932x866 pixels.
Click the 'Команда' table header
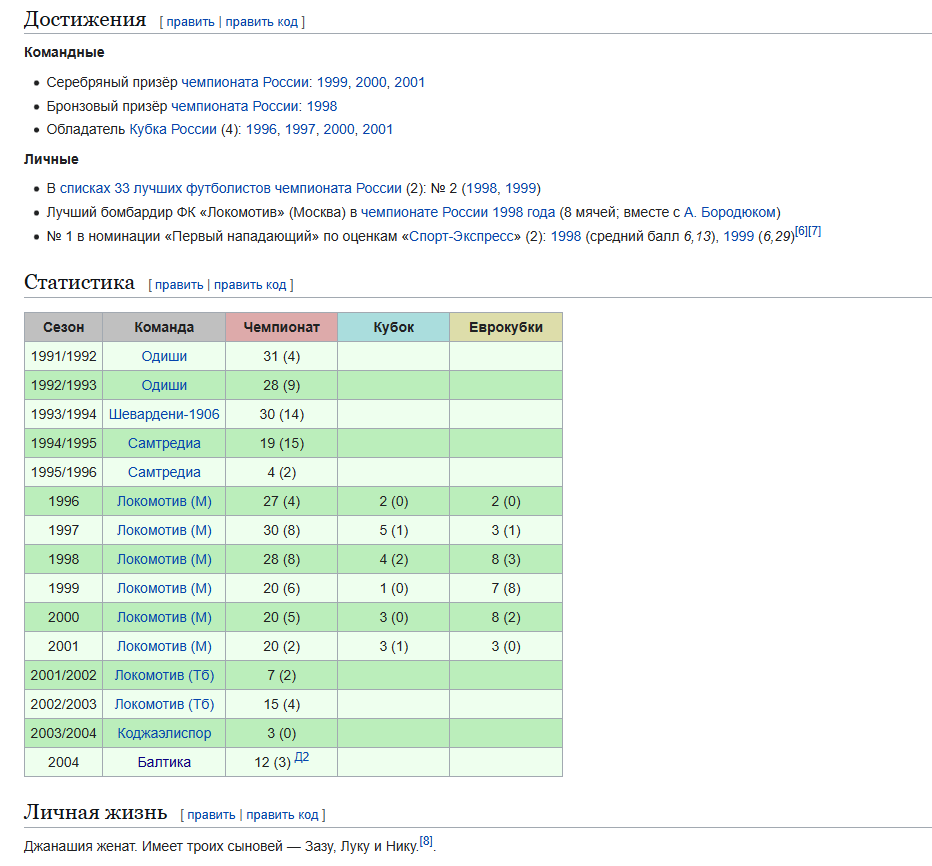pyautogui.click(x=164, y=327)
